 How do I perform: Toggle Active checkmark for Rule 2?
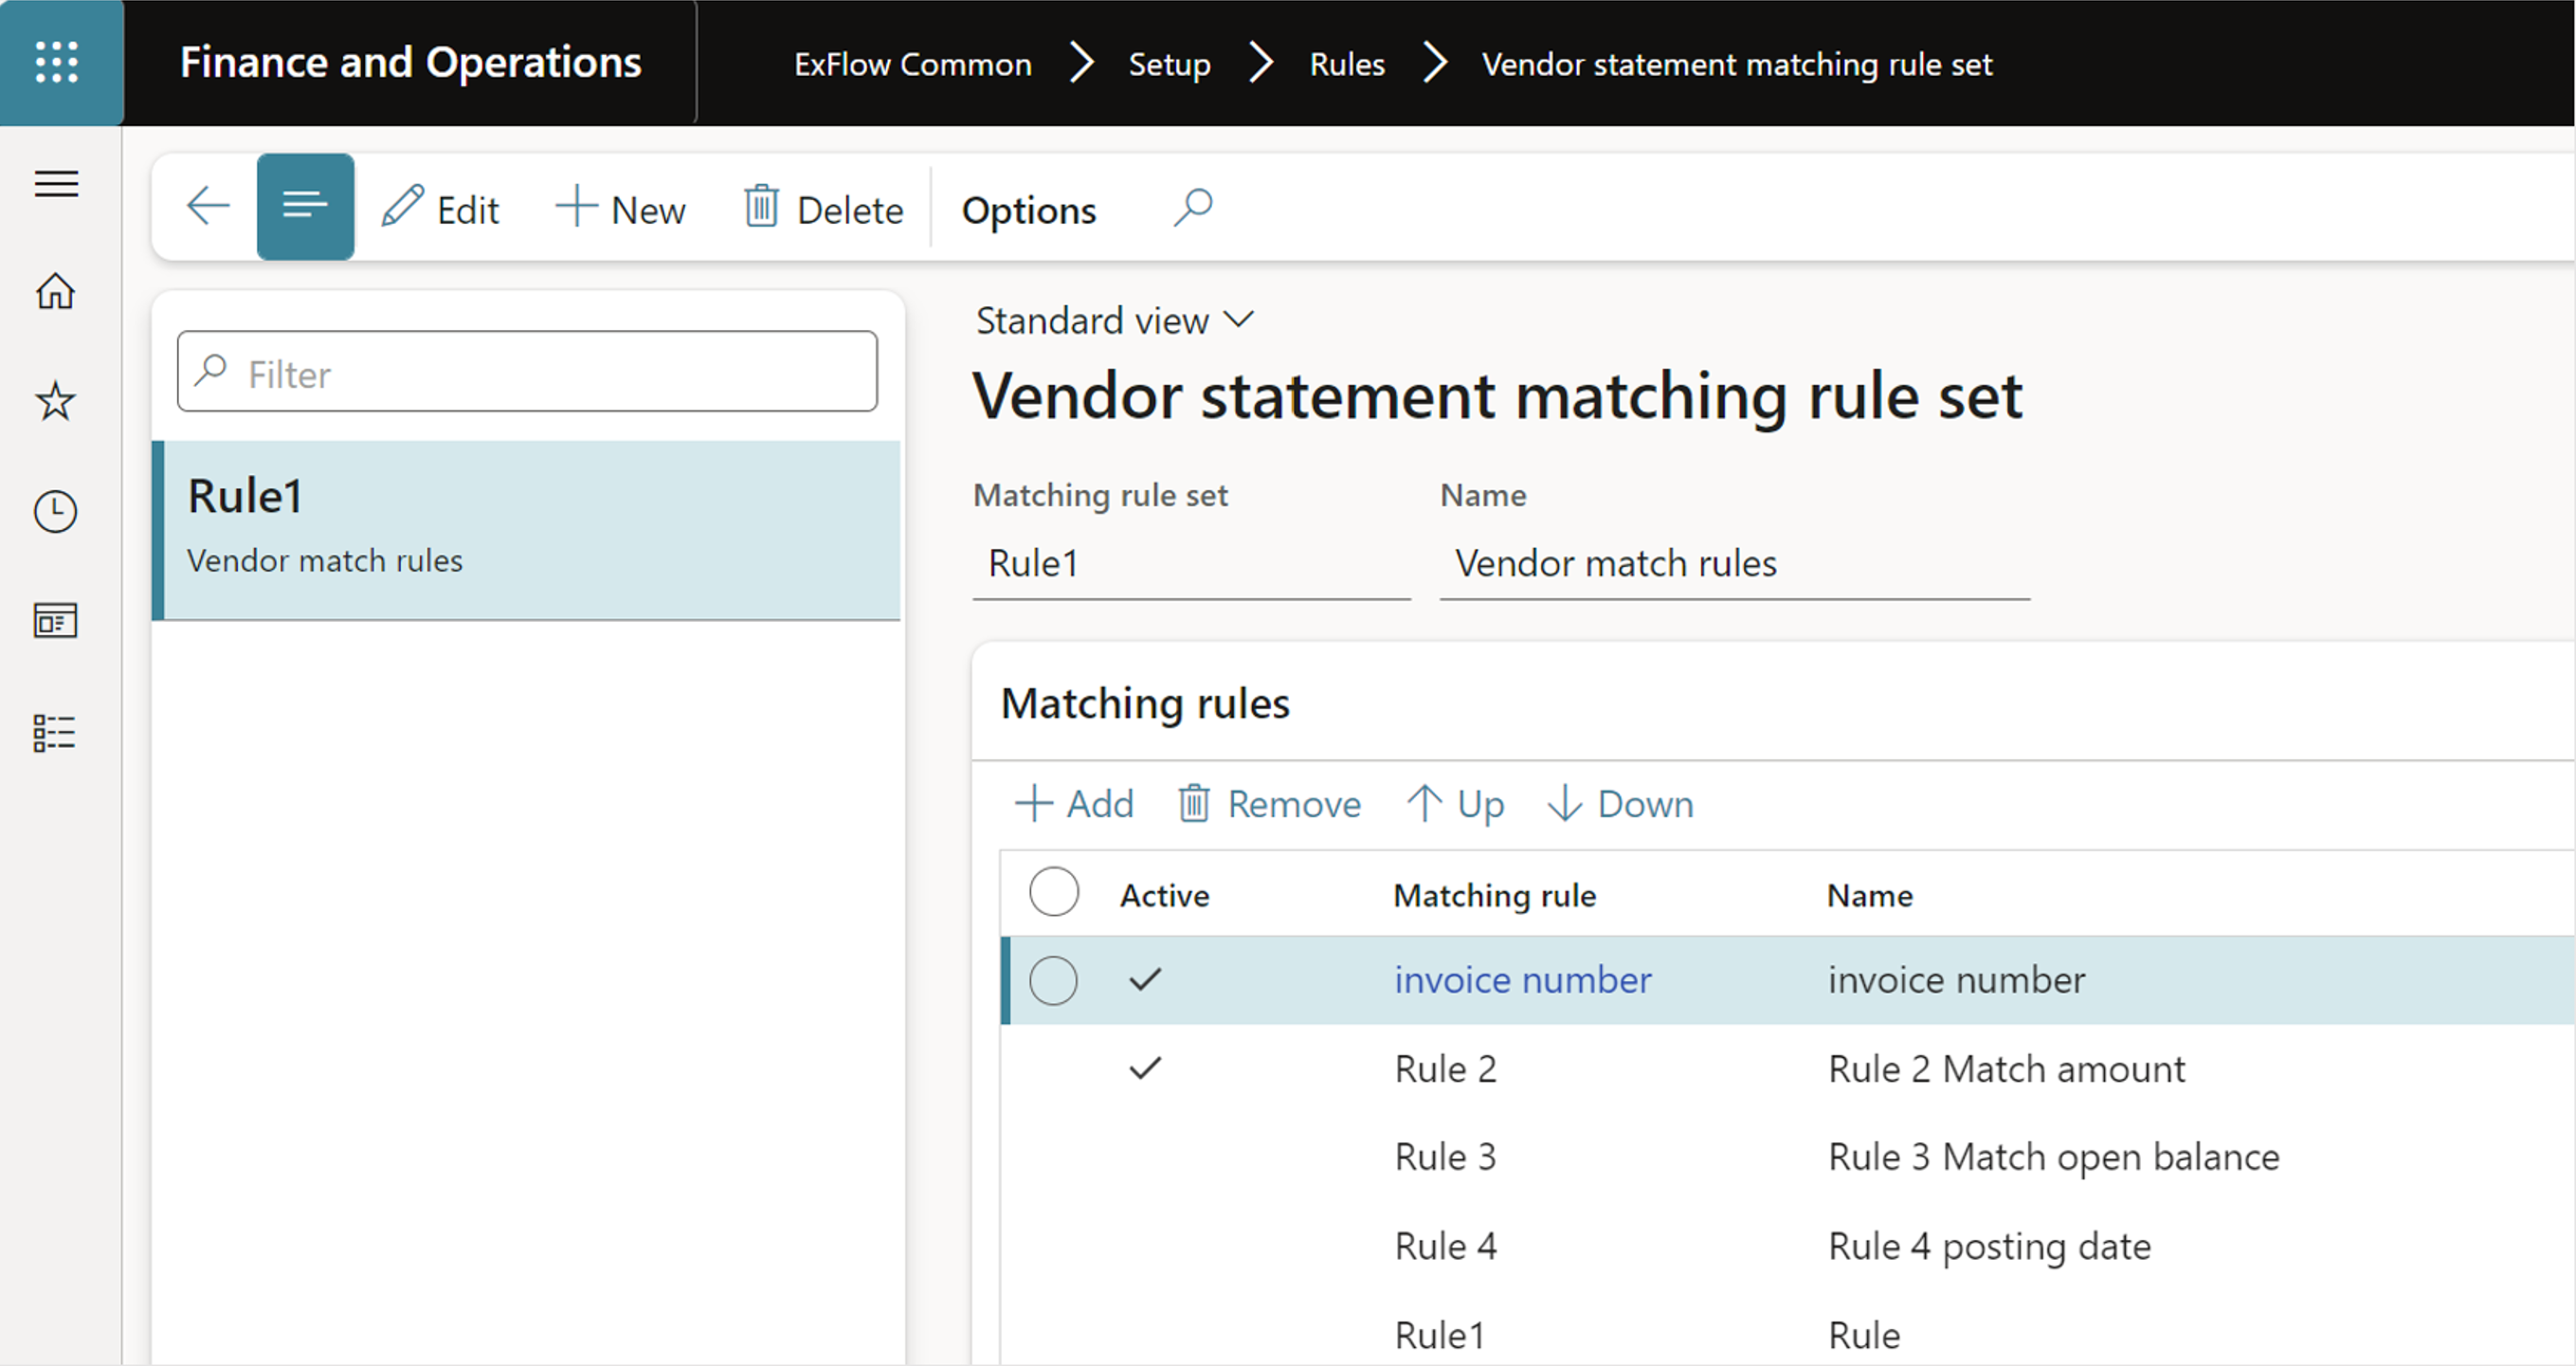[1145, 1069]
